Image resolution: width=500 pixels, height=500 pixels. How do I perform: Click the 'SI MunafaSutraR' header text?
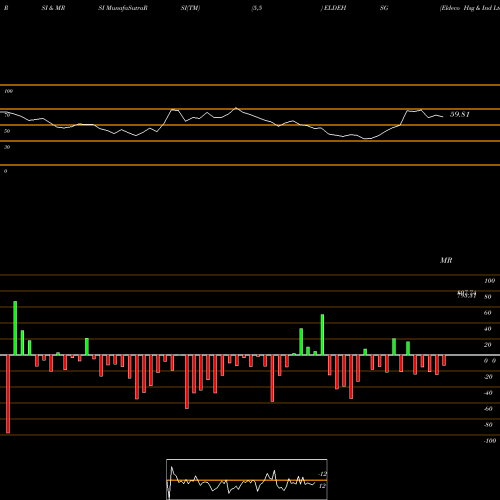(x=123, y=8)
